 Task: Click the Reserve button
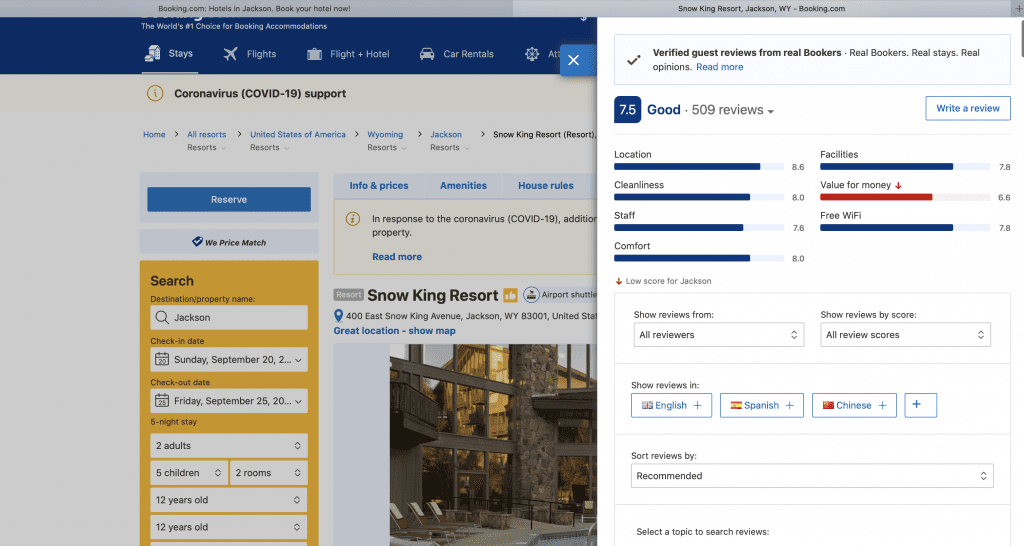point(229,199)
